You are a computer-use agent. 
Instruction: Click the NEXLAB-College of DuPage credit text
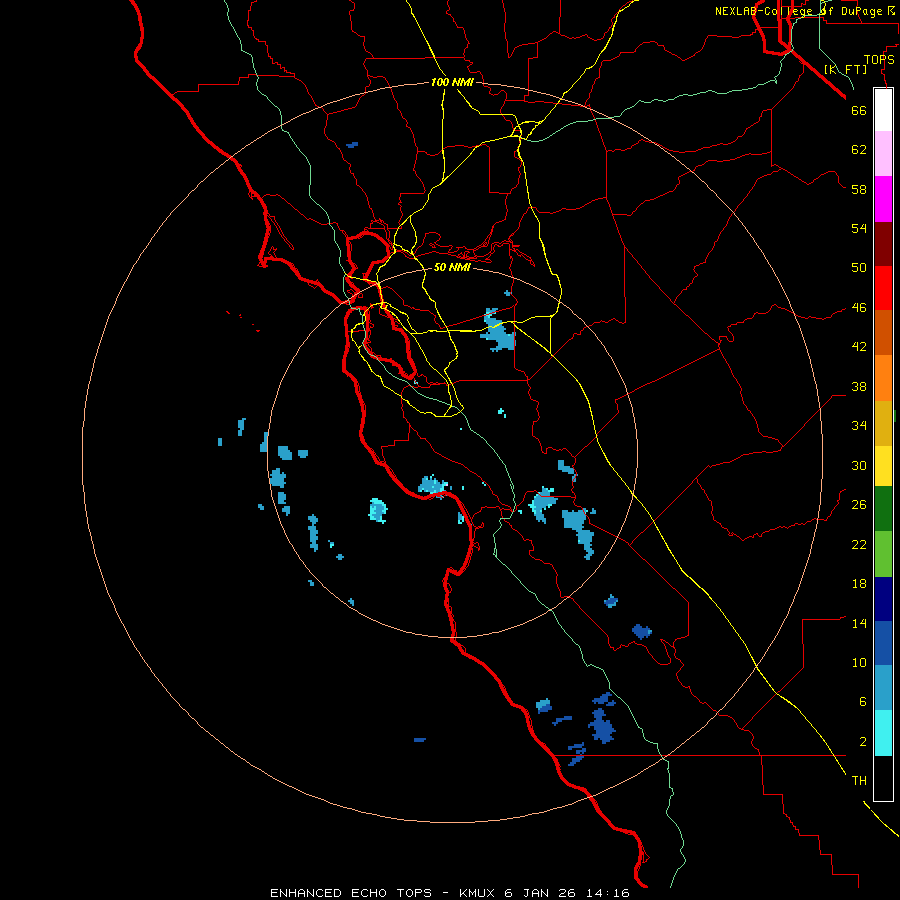805,11
